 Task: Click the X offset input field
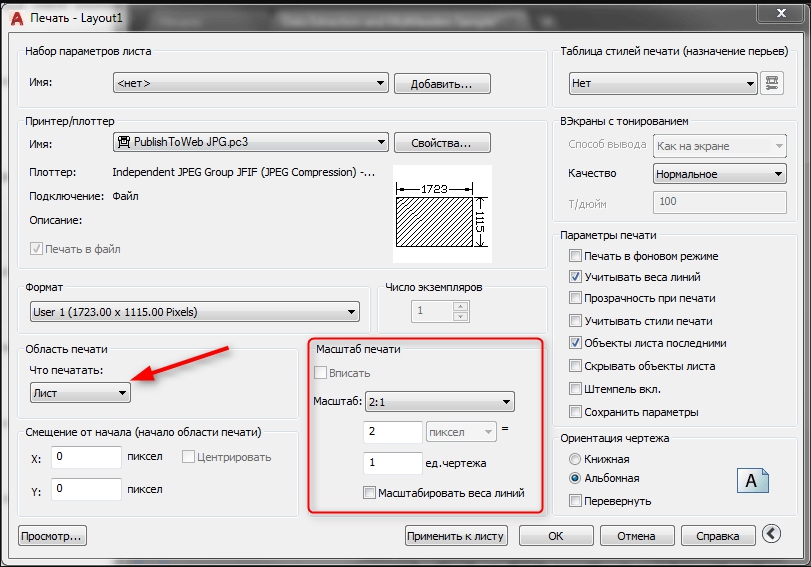tap(86, 457)
